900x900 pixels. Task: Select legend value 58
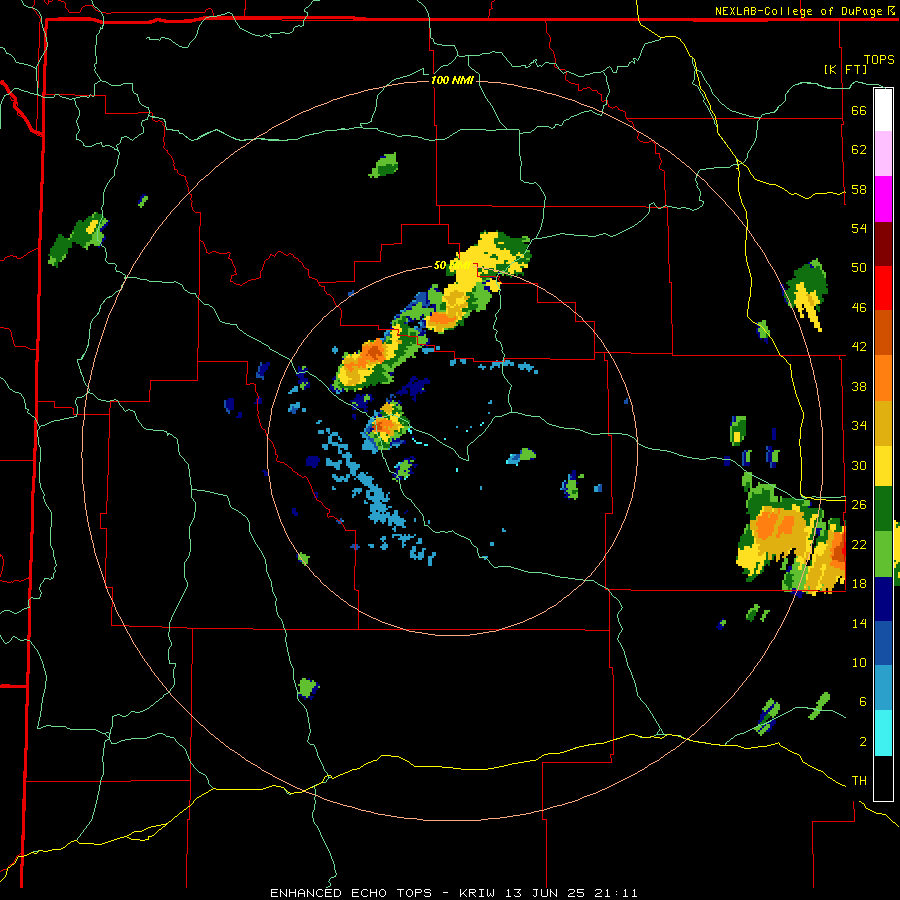click(859, 189)
